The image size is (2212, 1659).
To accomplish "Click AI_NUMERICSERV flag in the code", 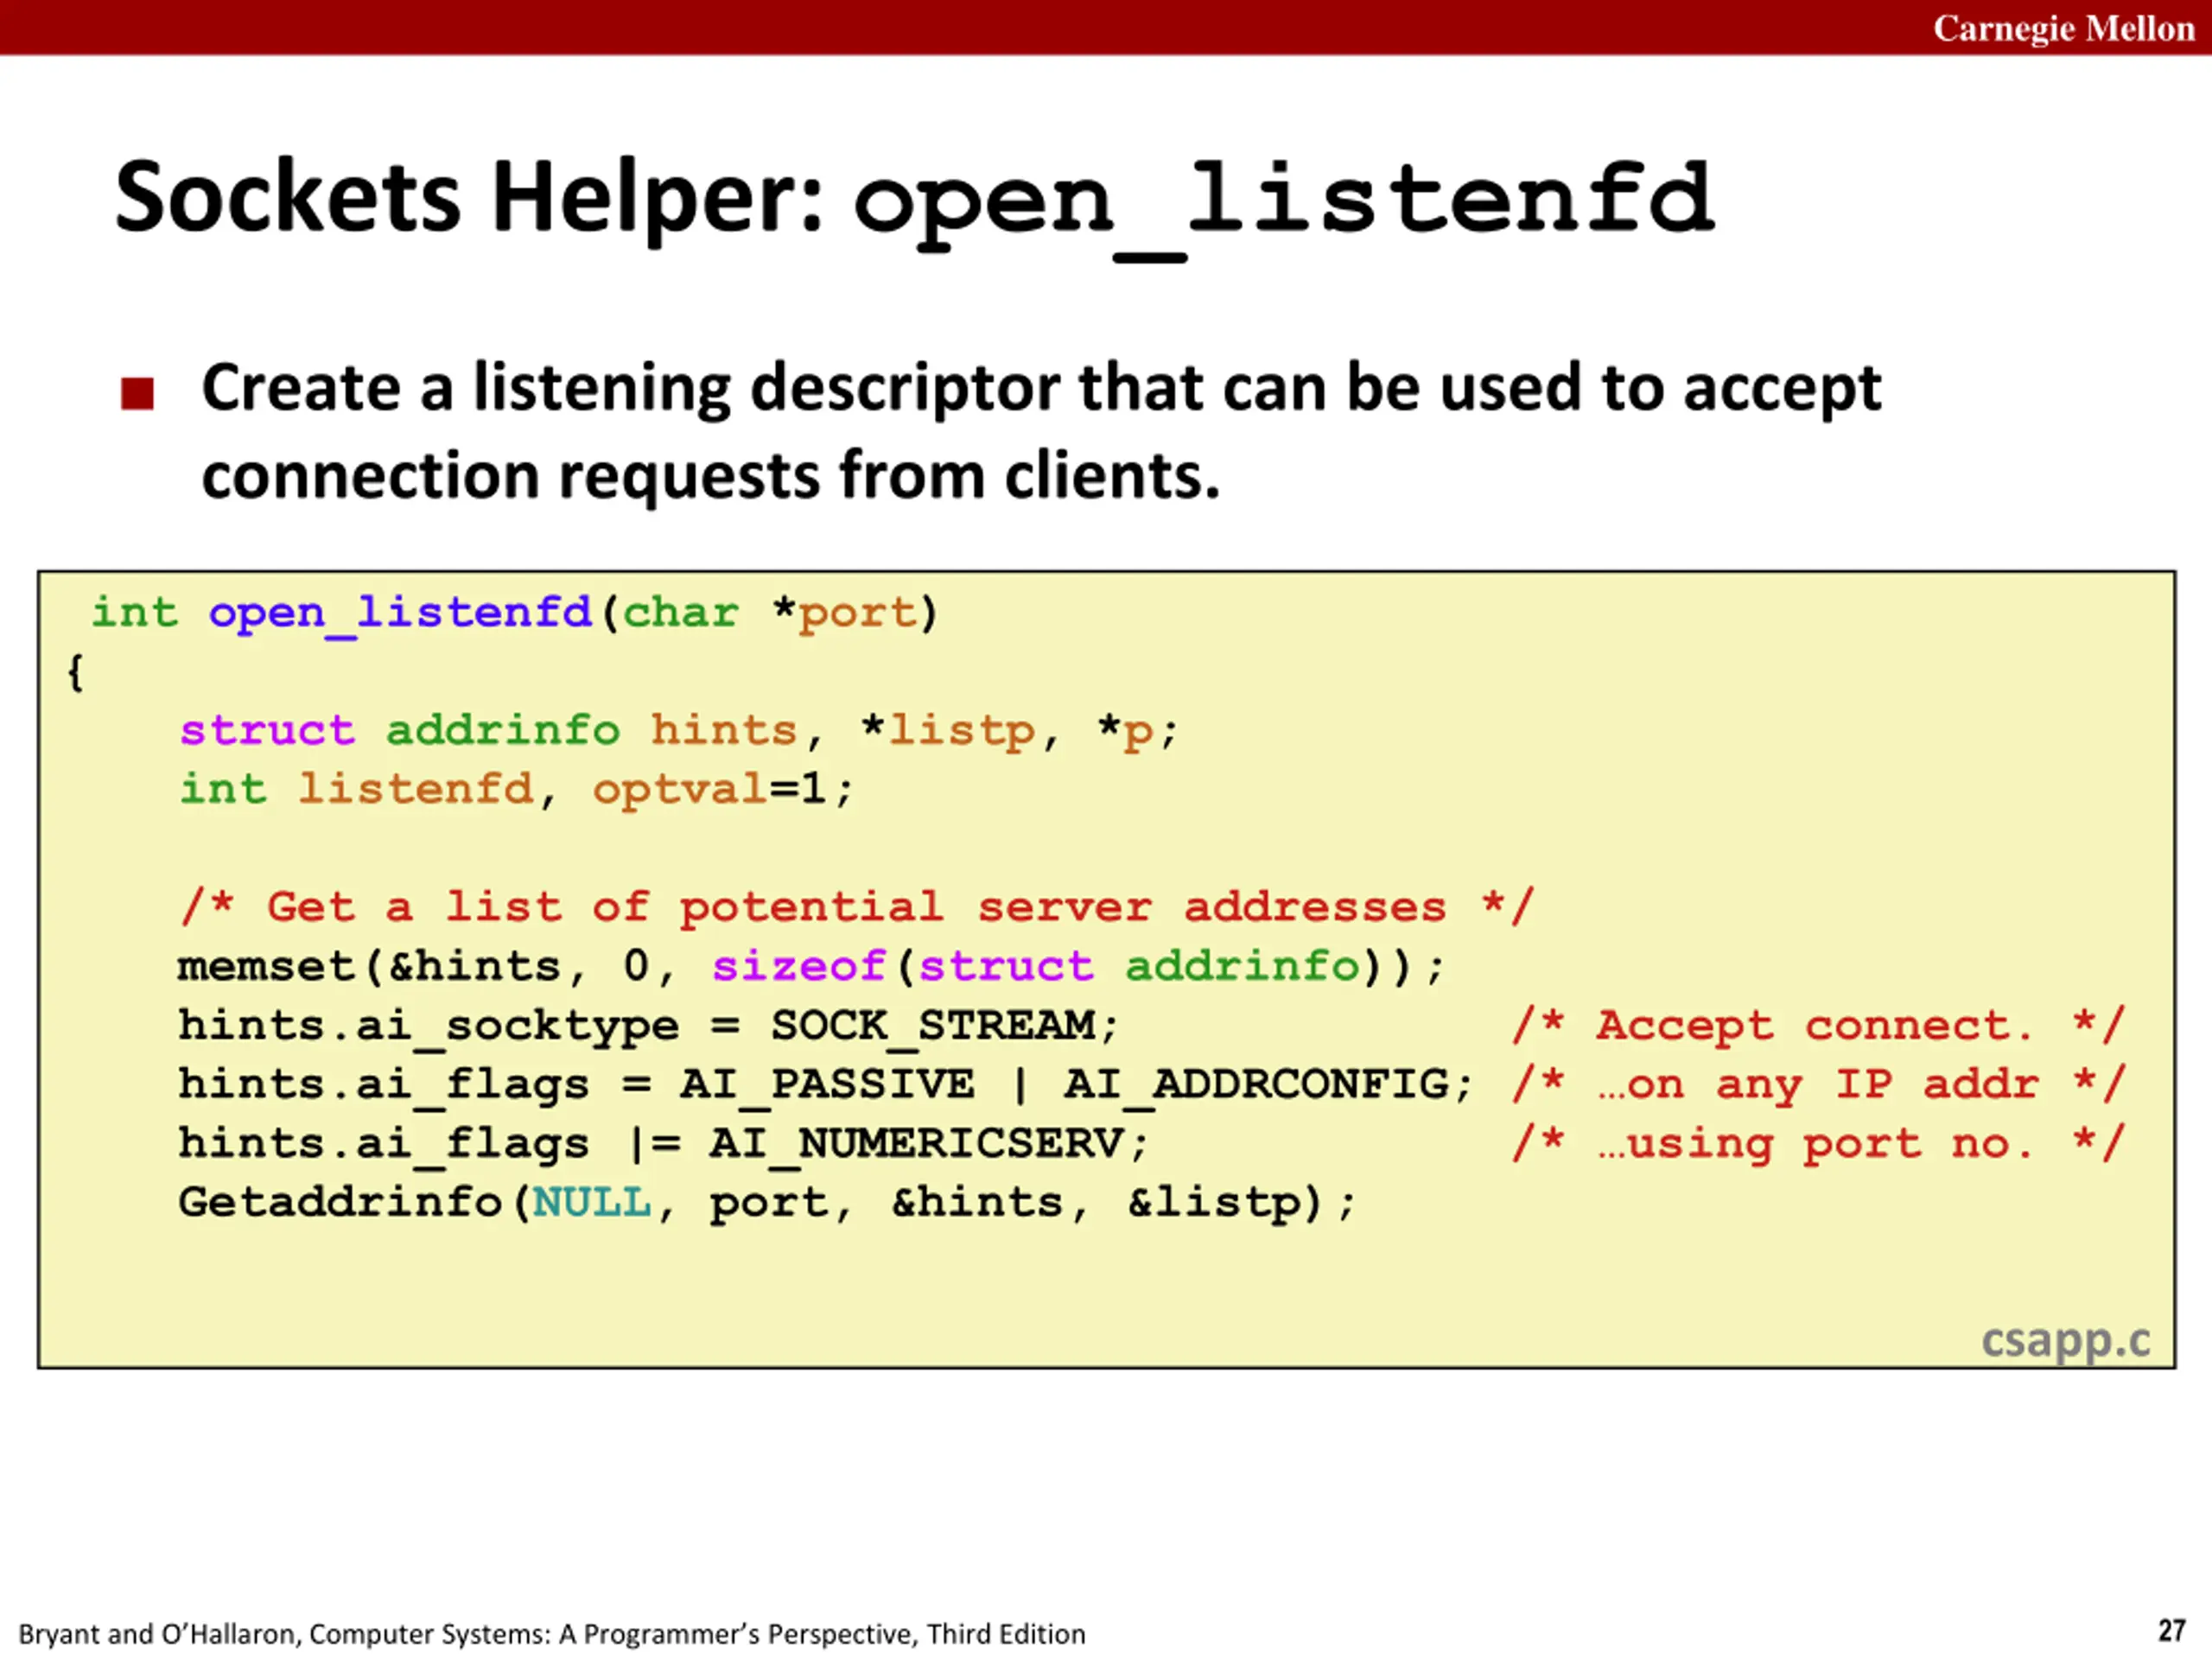I will pos(917,1143).
